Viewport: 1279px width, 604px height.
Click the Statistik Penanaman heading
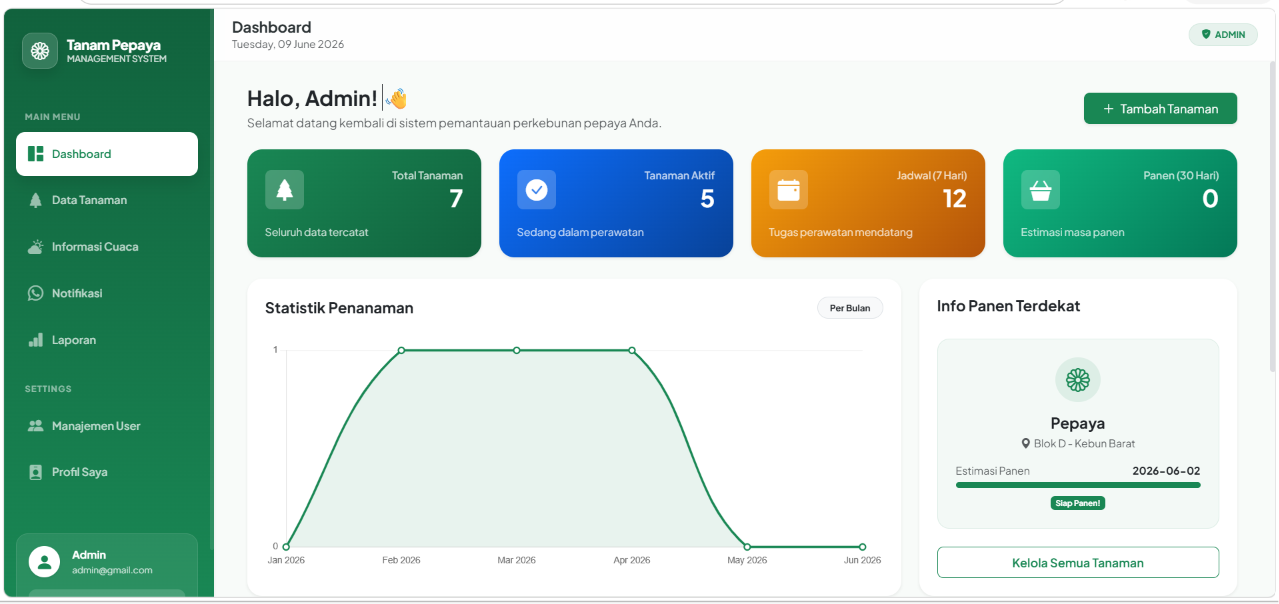(x=339, y=308)
